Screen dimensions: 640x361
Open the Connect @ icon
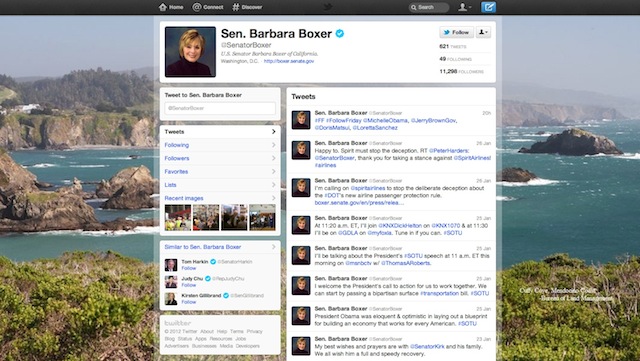pyautogui.click(x=197, y=7)
